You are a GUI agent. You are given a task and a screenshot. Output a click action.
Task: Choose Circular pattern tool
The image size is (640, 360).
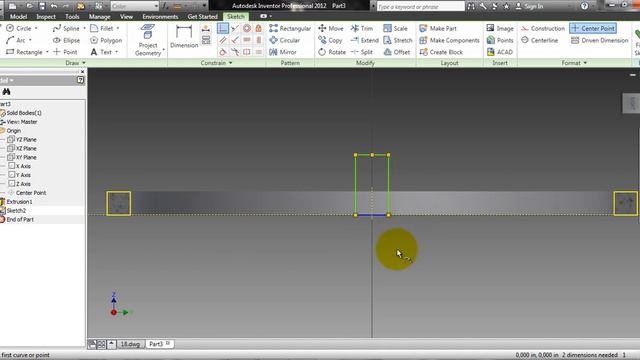point(284,40)
